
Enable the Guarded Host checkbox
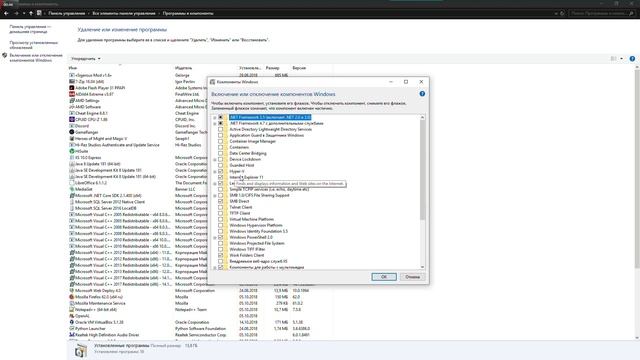point(220,165)
